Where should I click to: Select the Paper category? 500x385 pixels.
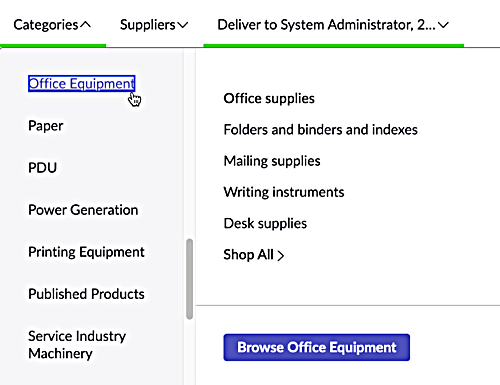46,126
